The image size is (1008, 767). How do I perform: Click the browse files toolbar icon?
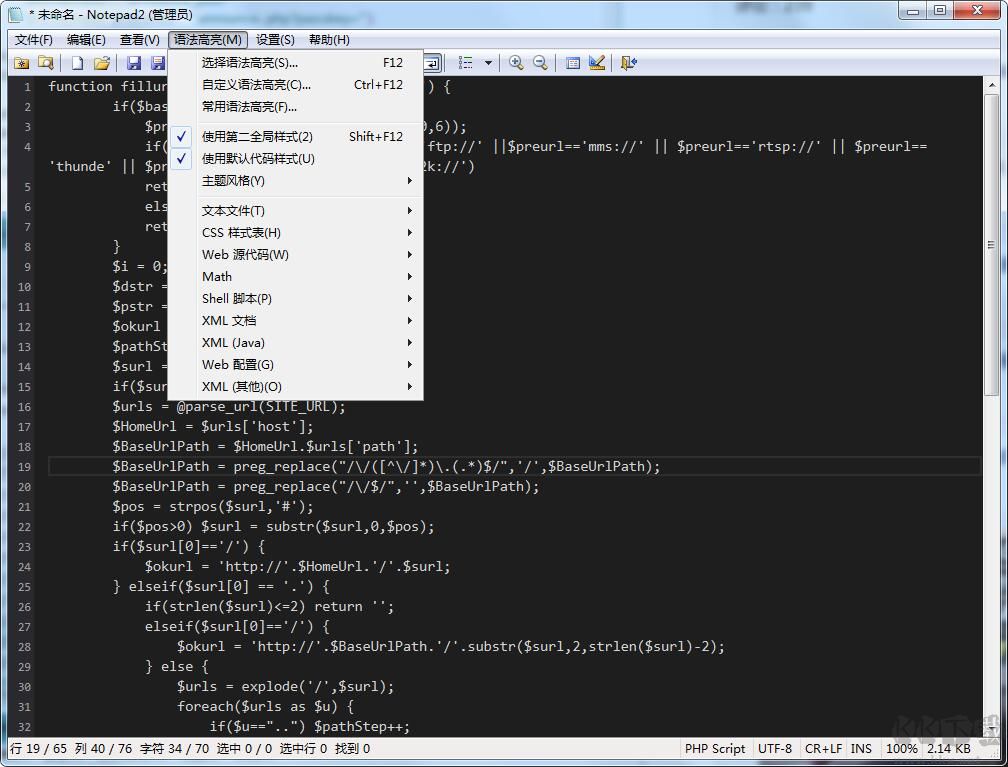(46, 62)
